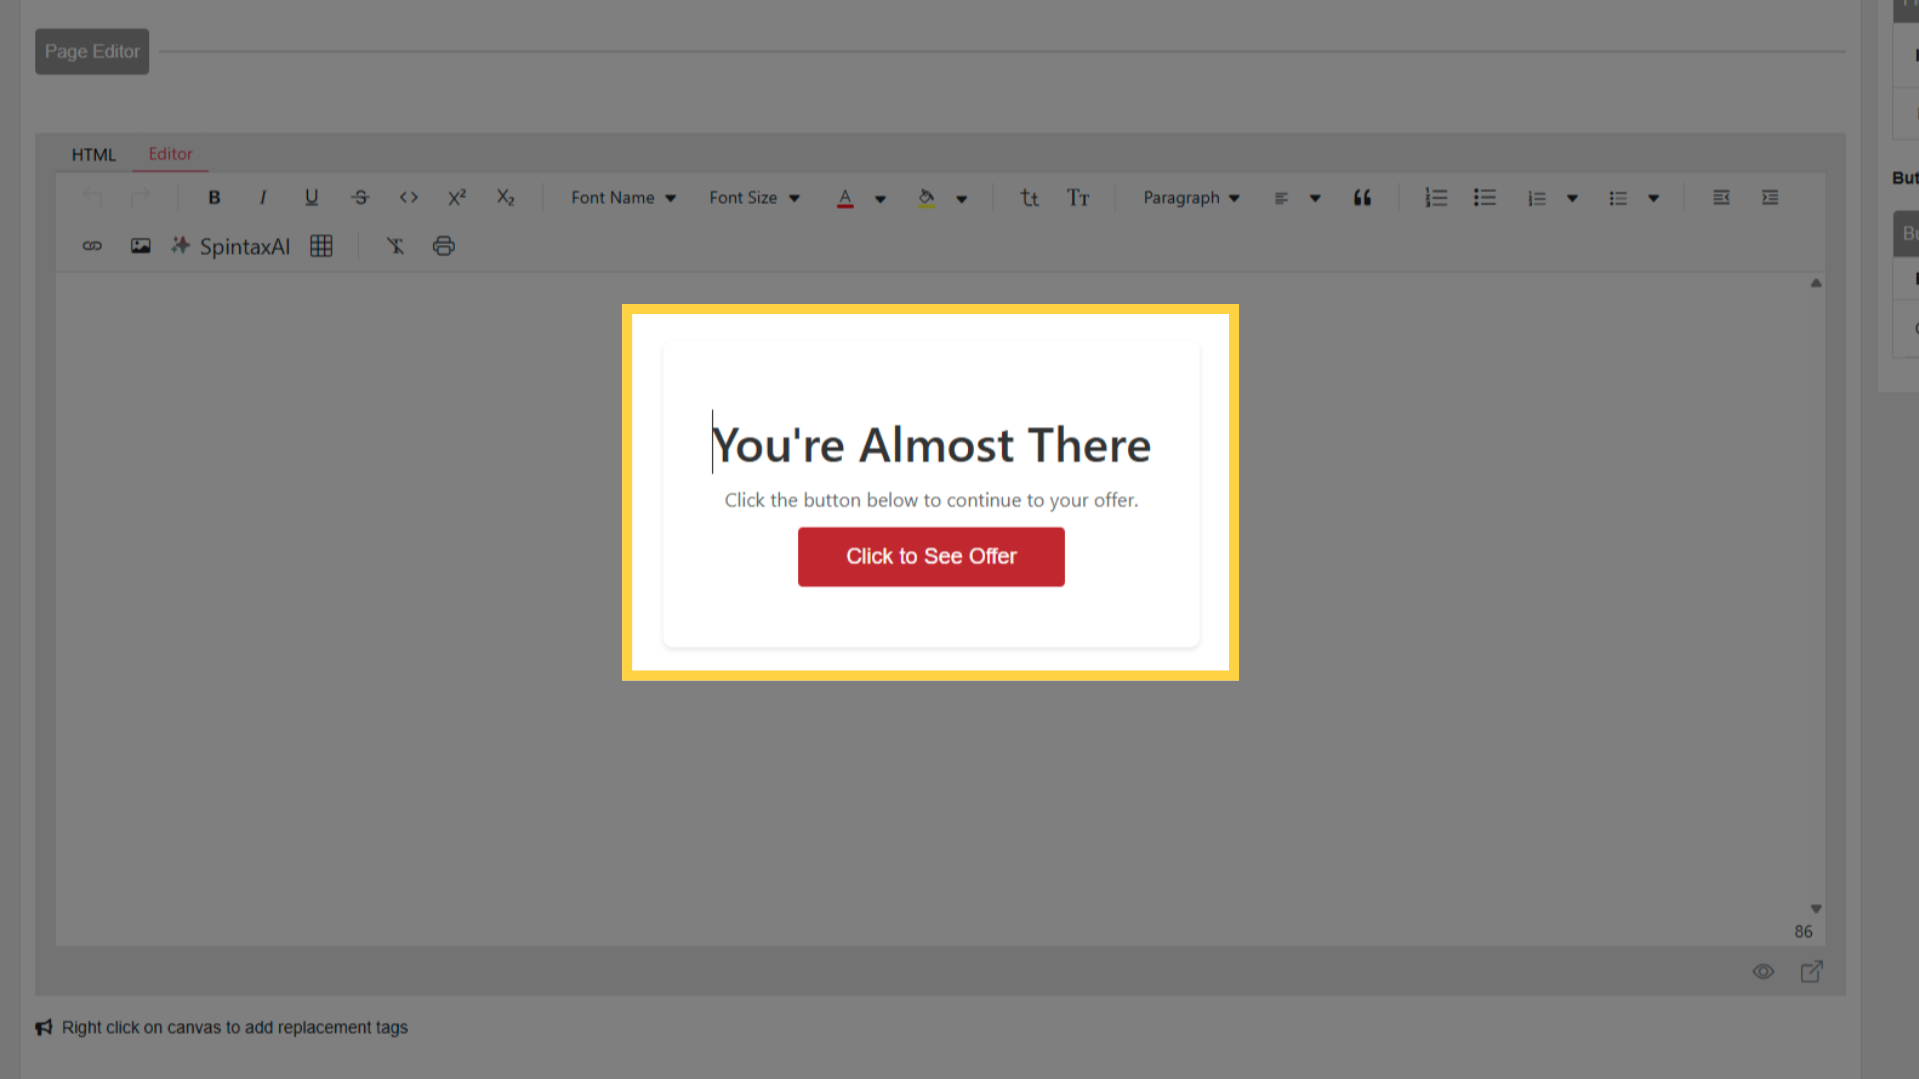Clear formatting with the remove-format icon
Screen dimensions: 1919x1079
[x=395, y=246]
